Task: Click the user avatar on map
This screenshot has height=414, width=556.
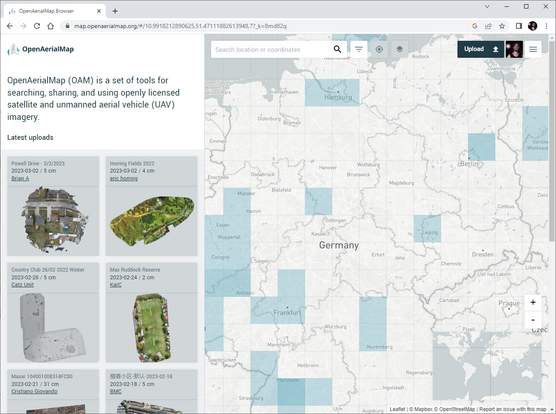Action: pos(514,49)
